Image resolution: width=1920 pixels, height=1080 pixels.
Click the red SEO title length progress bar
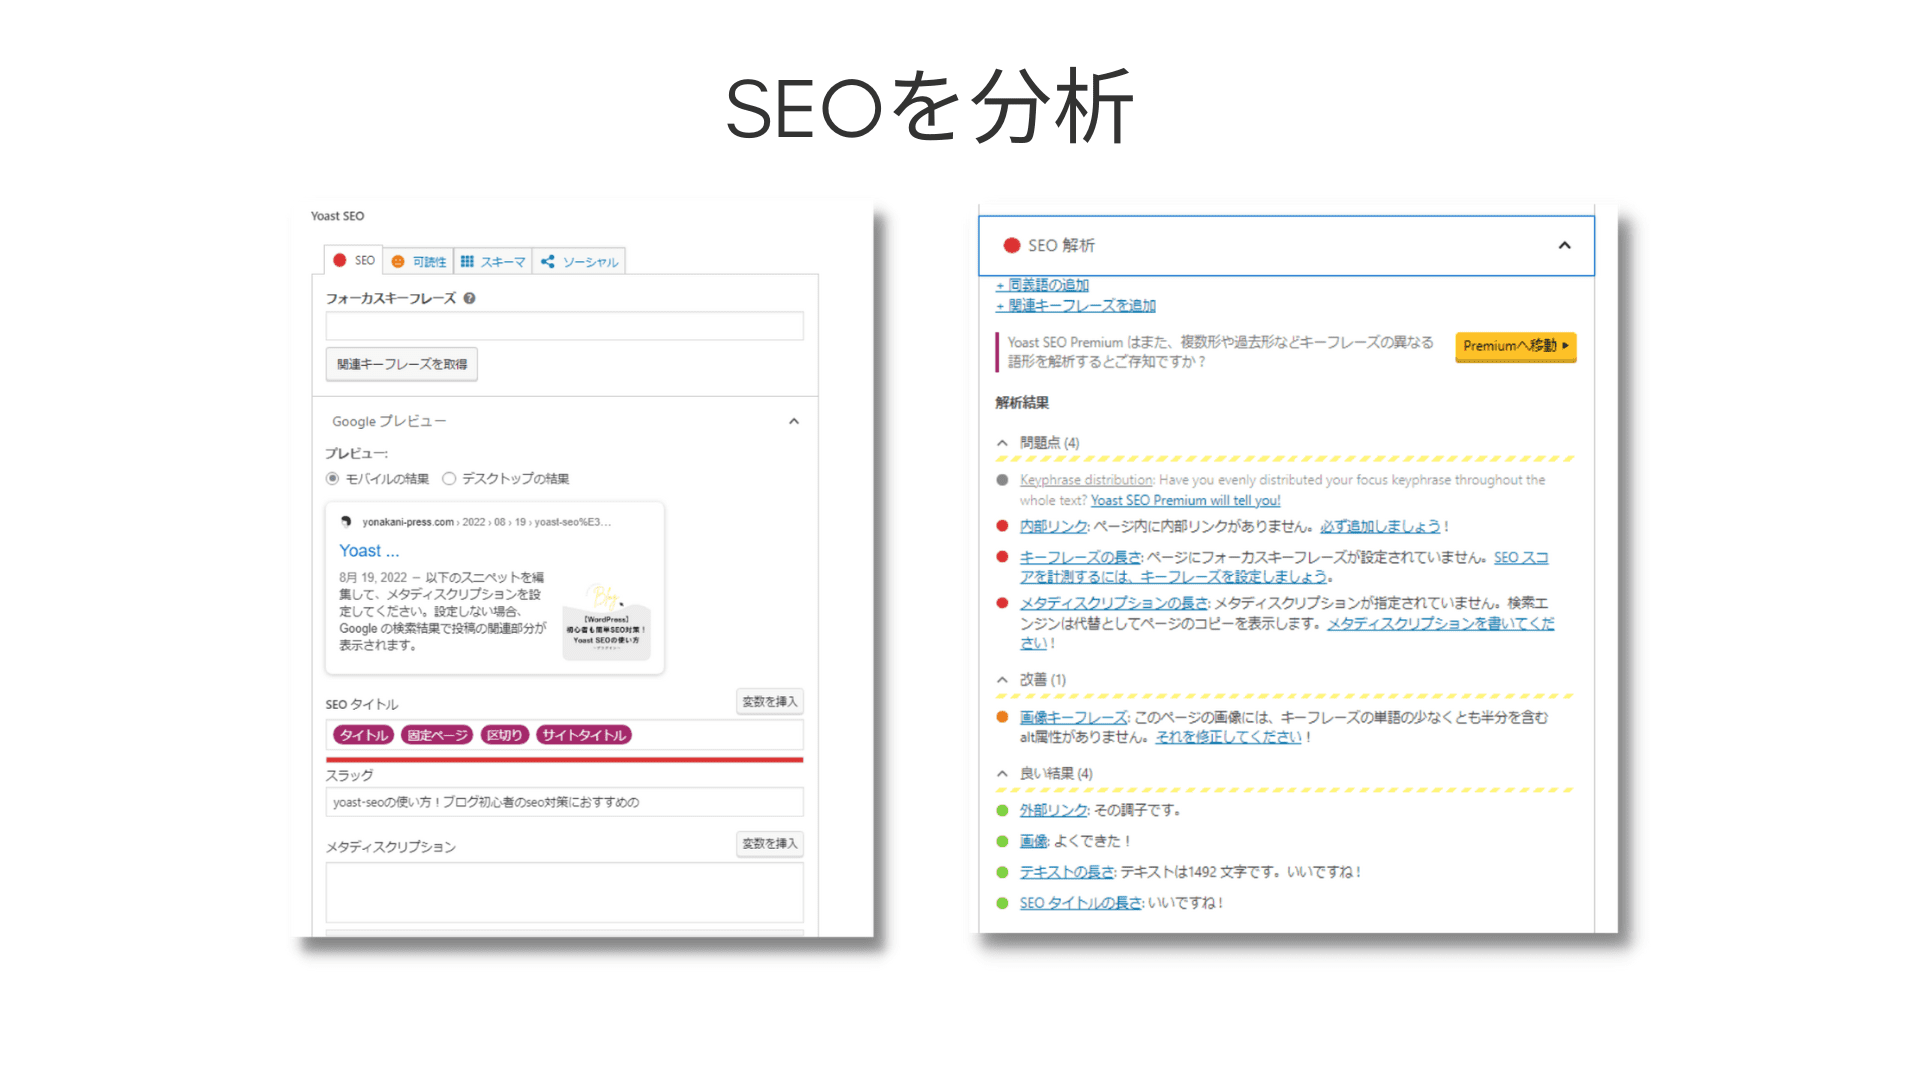[x=564, y=760]
